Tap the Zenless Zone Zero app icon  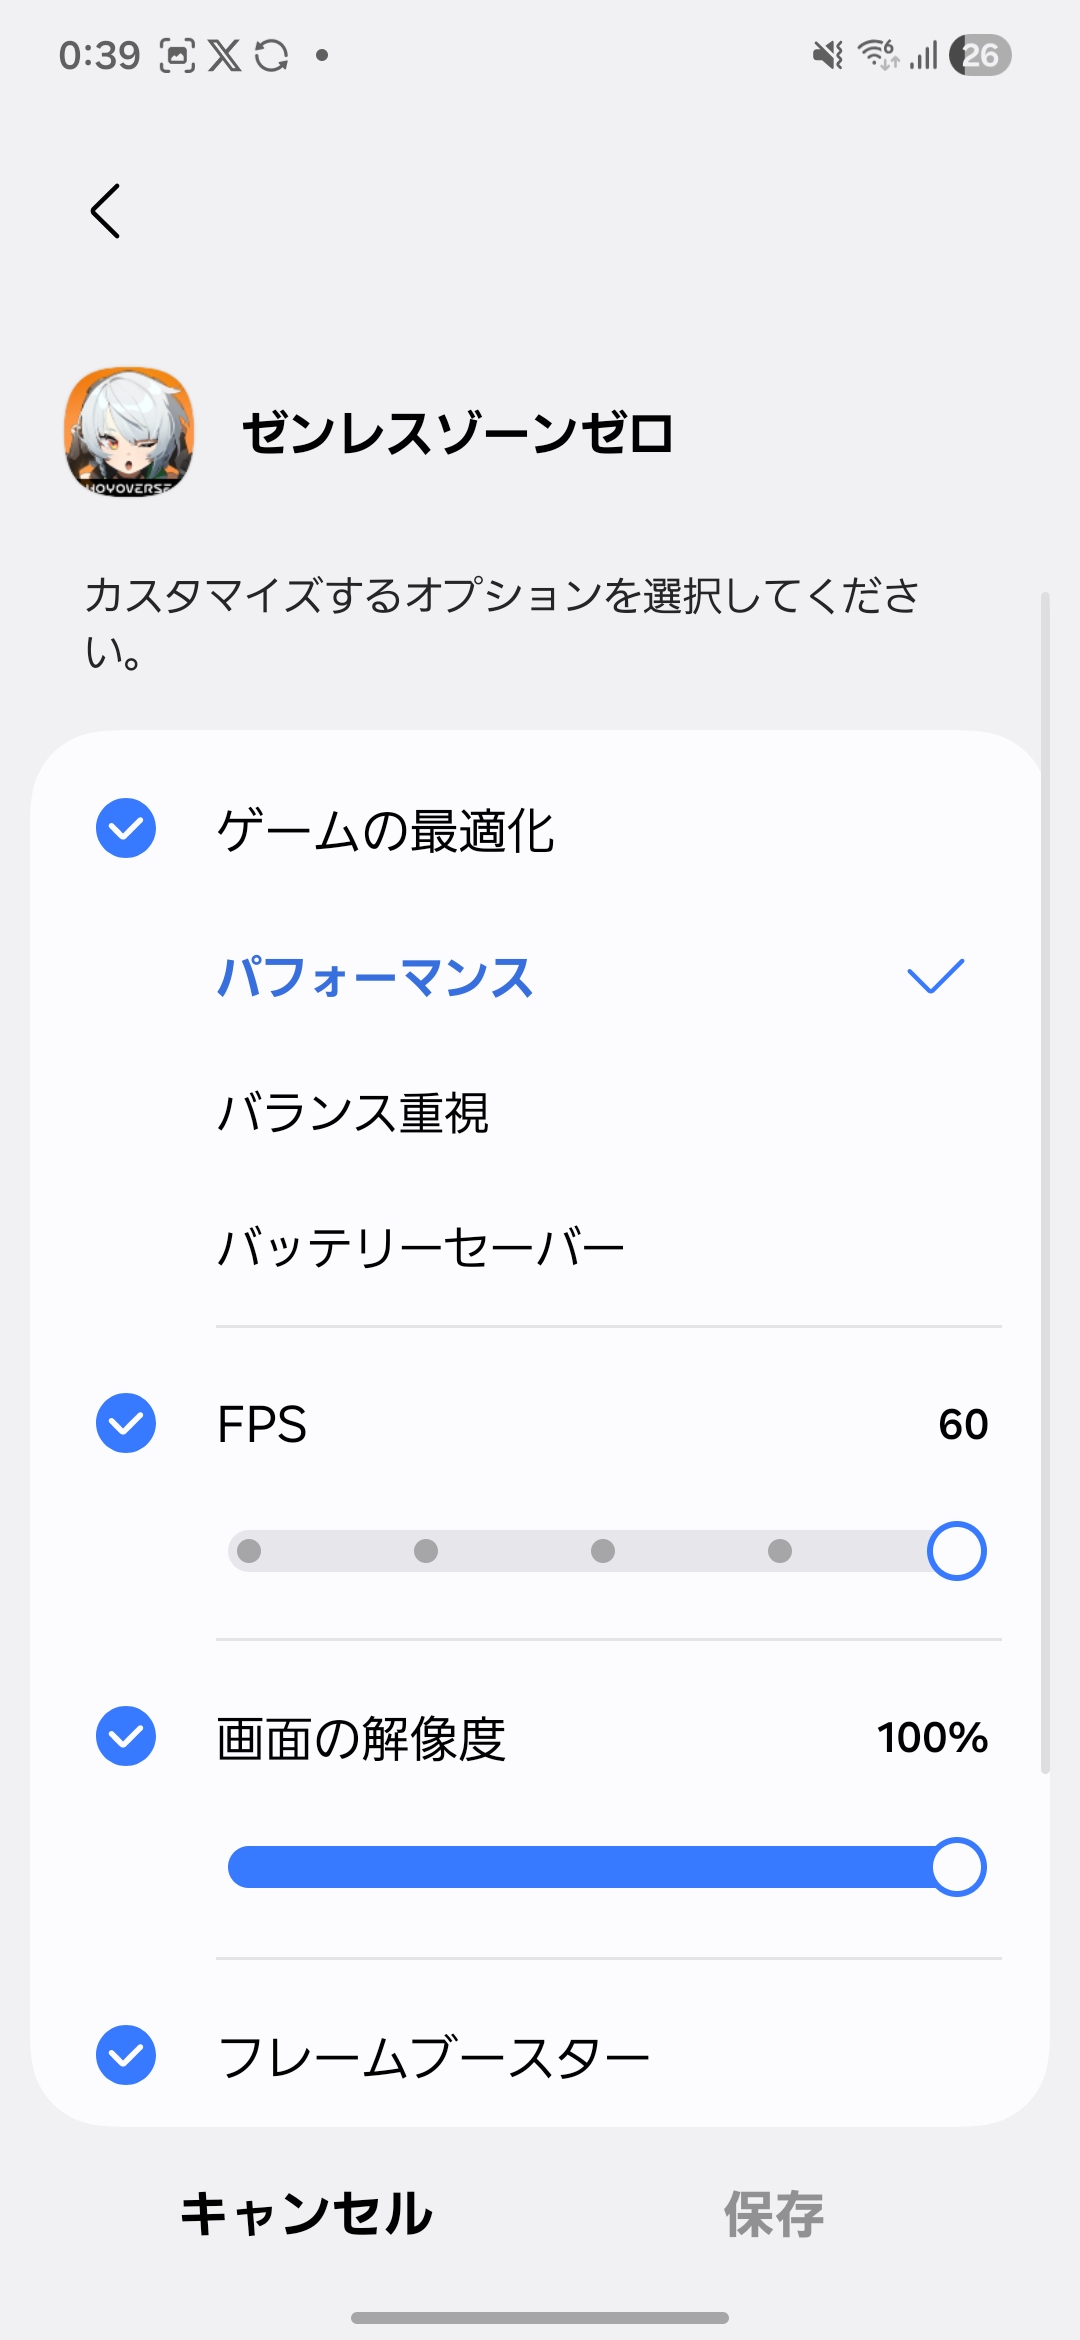[x=129, y=432]
